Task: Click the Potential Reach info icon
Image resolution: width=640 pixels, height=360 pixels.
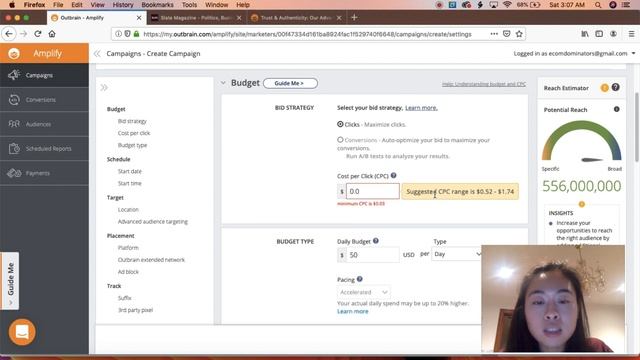Action: coord(616,109)
